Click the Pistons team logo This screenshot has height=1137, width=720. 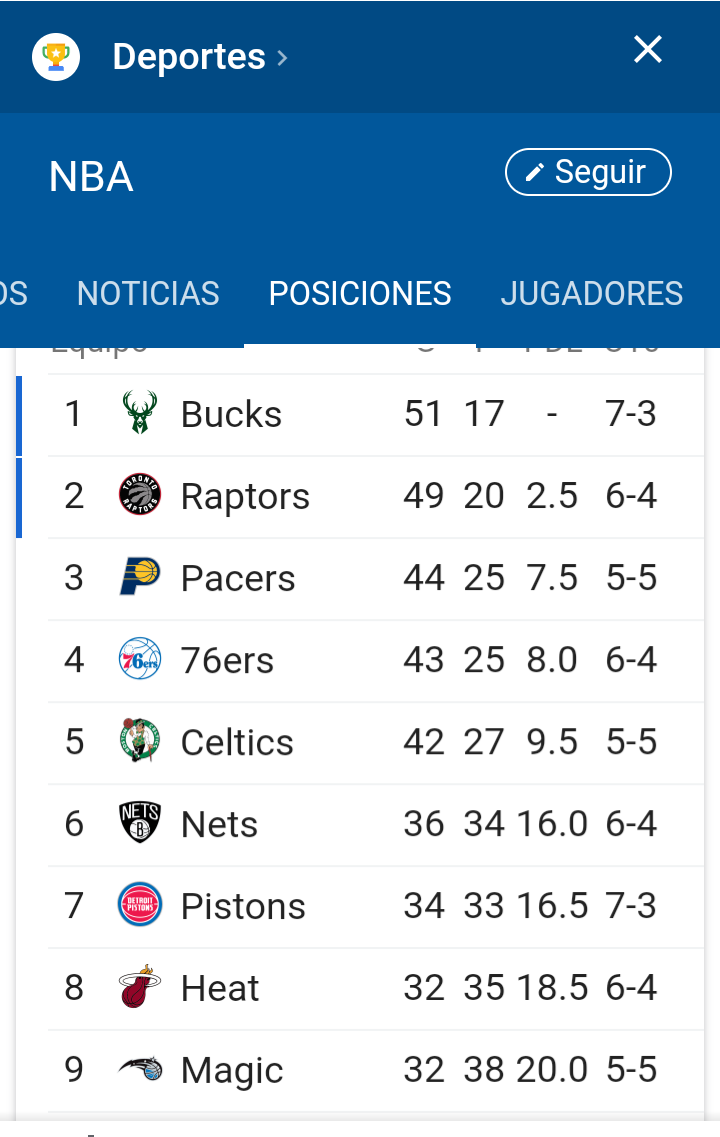(x=140, y=905)
